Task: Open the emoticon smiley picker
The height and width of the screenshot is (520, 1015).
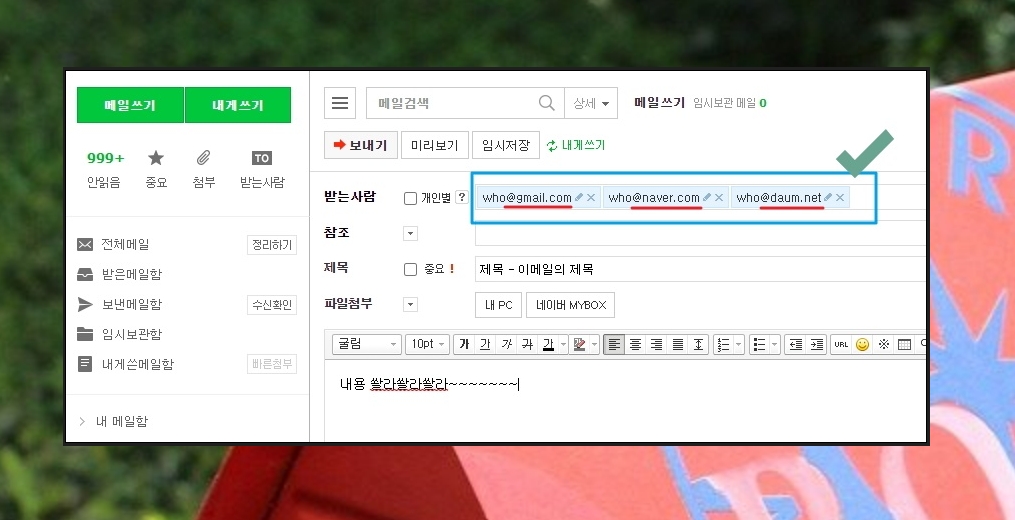Action: pos(862,345)
